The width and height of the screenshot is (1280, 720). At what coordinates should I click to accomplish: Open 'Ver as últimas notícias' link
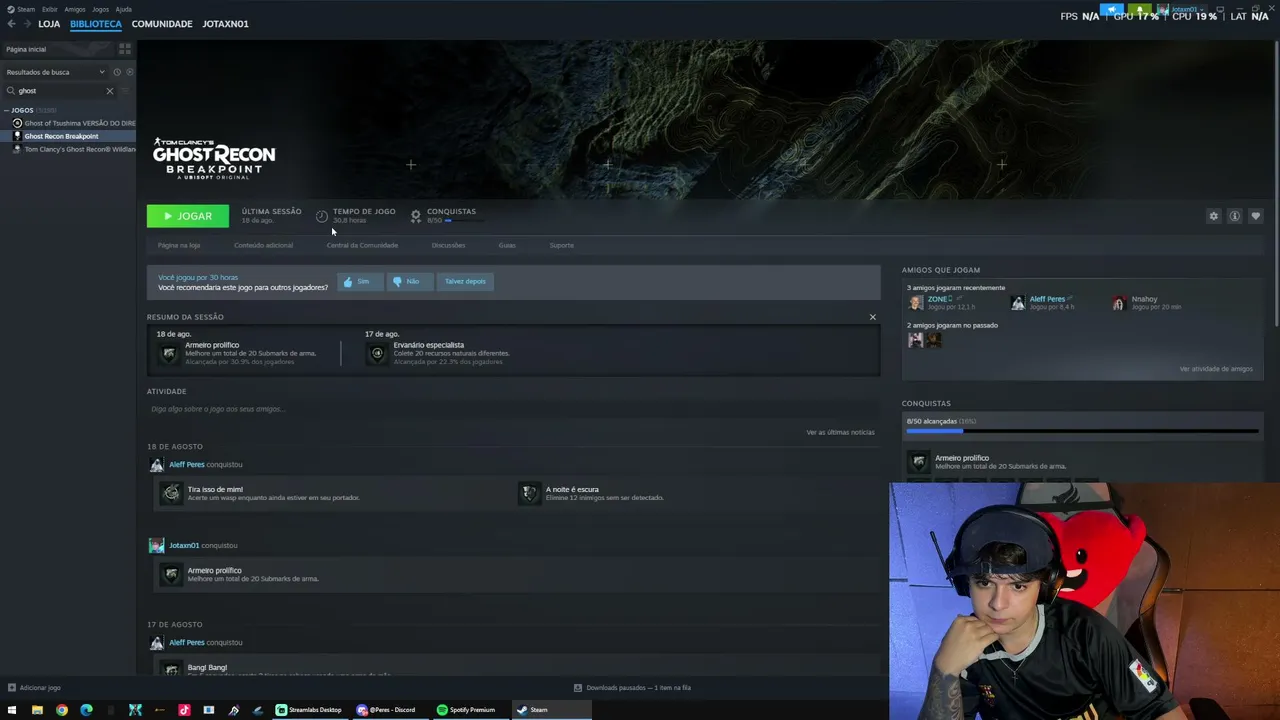[x=840, y=432]
